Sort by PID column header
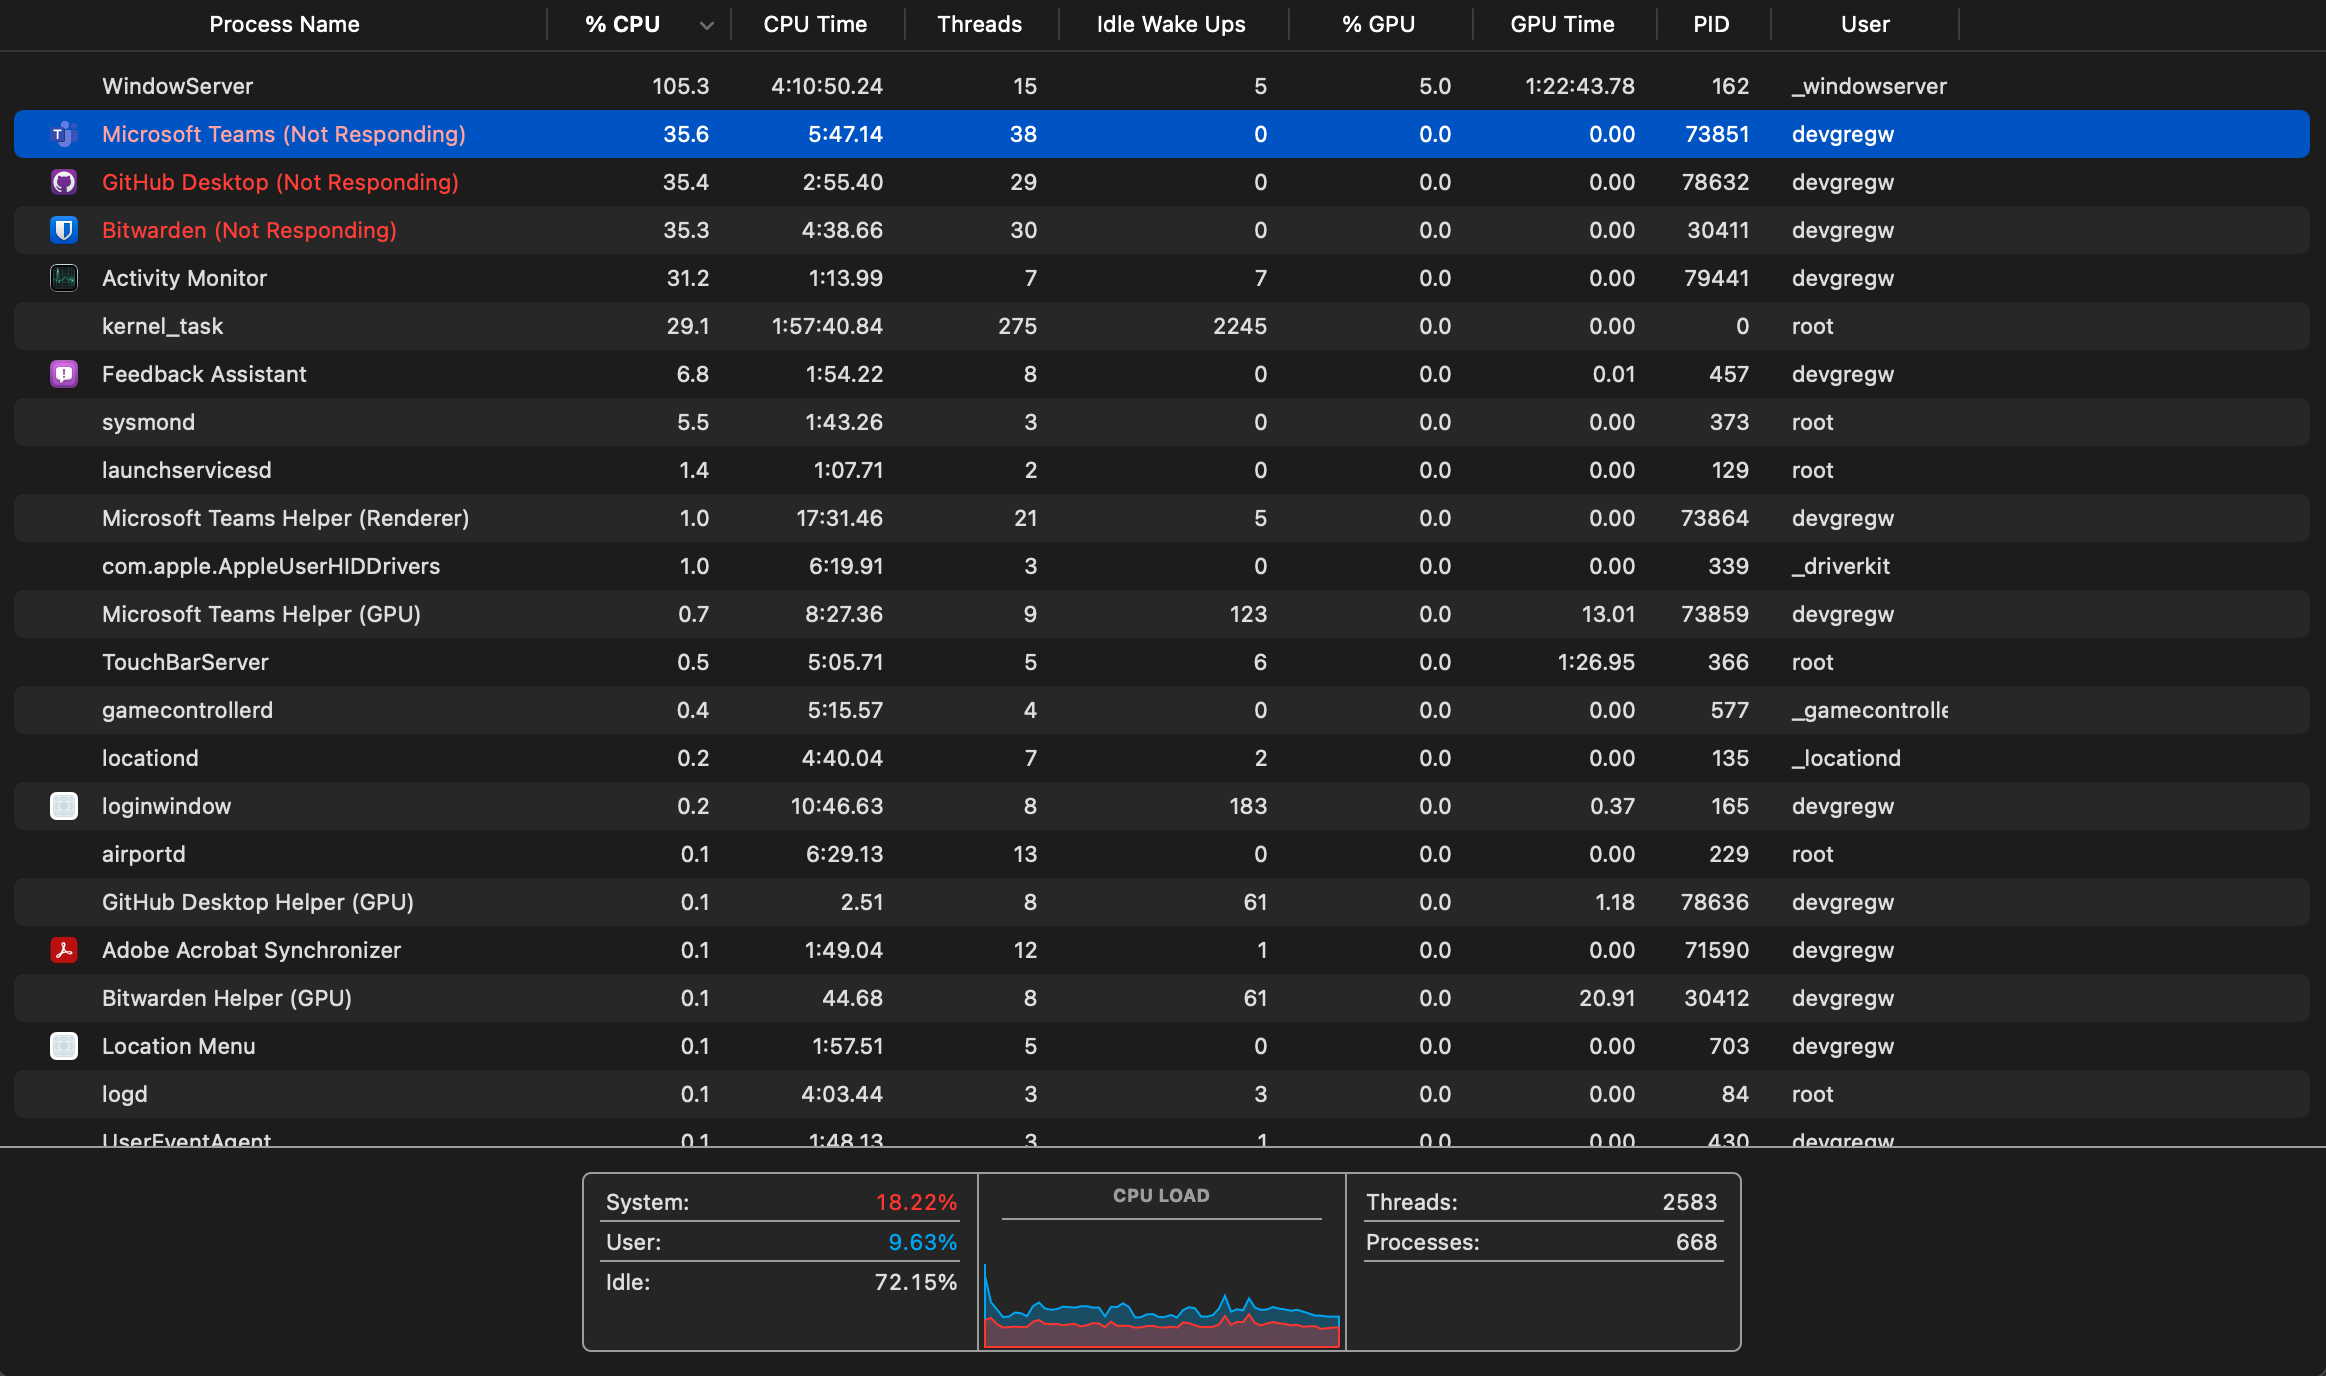This screenshot has height=1376, width=2326. 1711,24
